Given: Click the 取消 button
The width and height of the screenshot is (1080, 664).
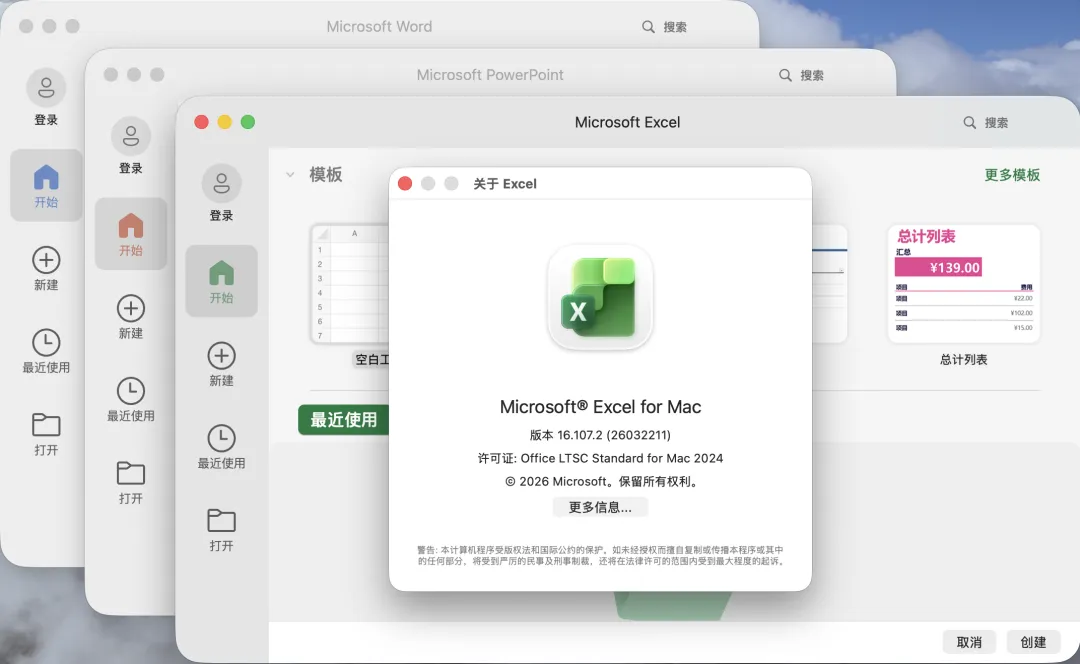Looking at the screenshot, I should pos(969,642).
